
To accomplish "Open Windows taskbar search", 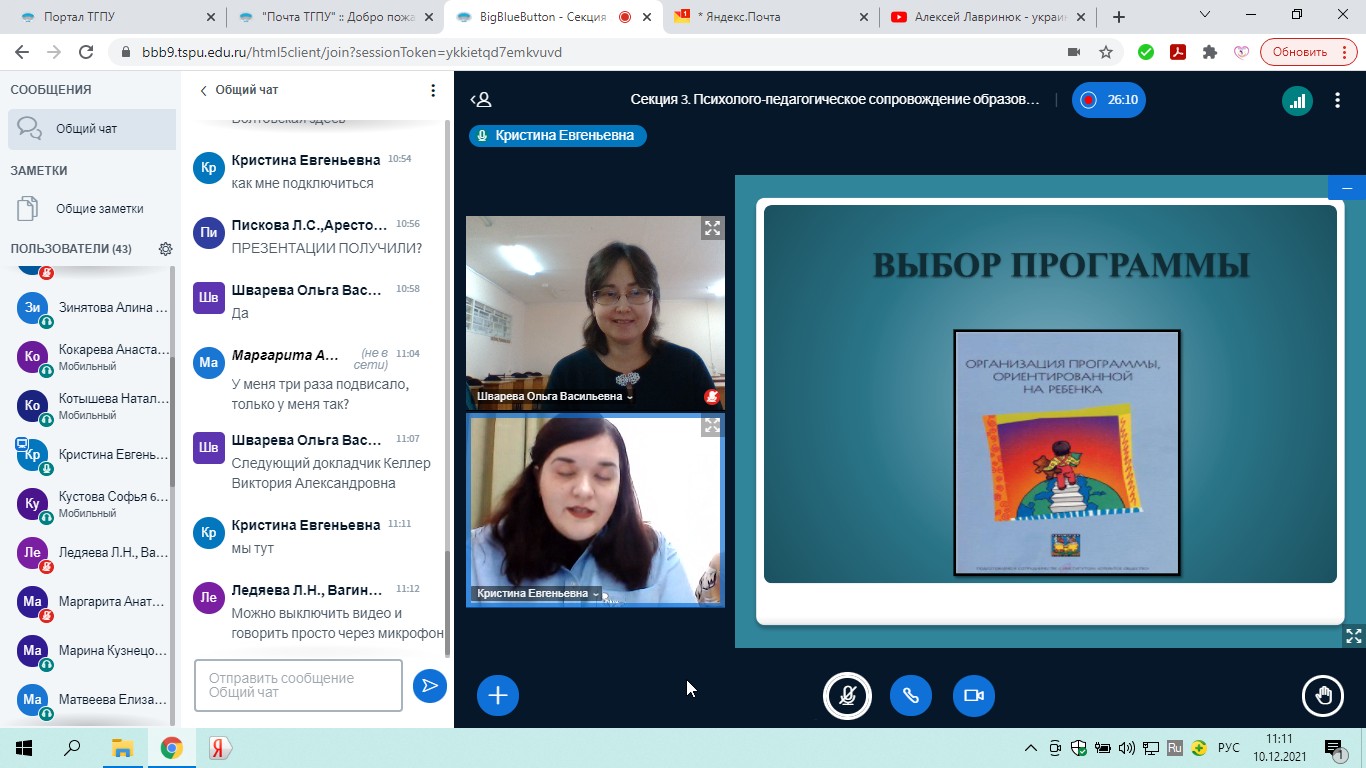I will click(x=72, y=748).
